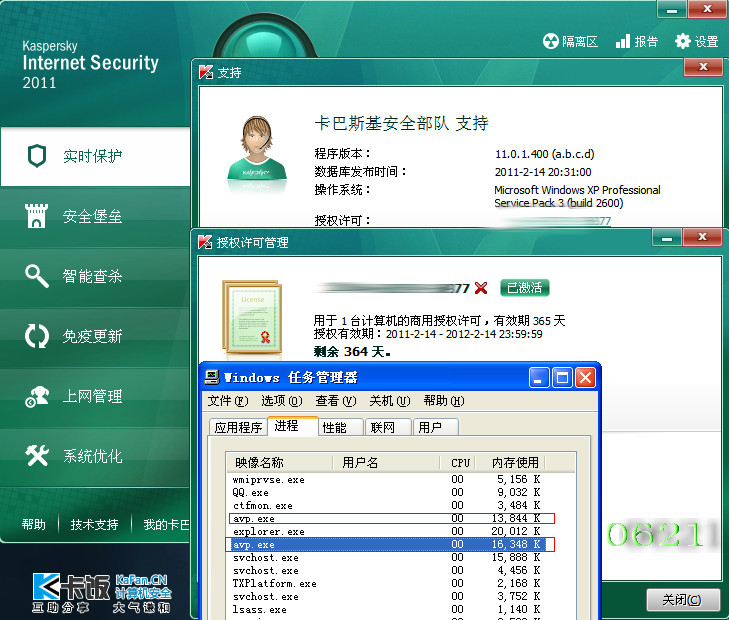Minimize the 授权许可管理 window

(667, 238)
